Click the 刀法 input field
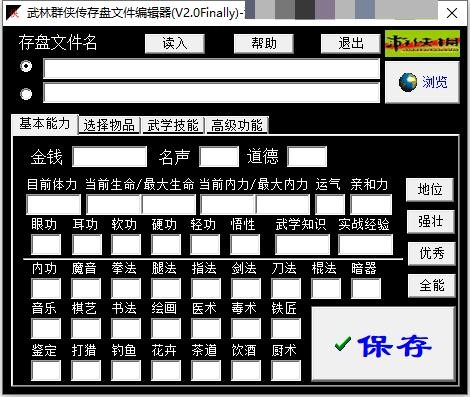Viewport: 470px width, 397px height. [x=286, y=289]
